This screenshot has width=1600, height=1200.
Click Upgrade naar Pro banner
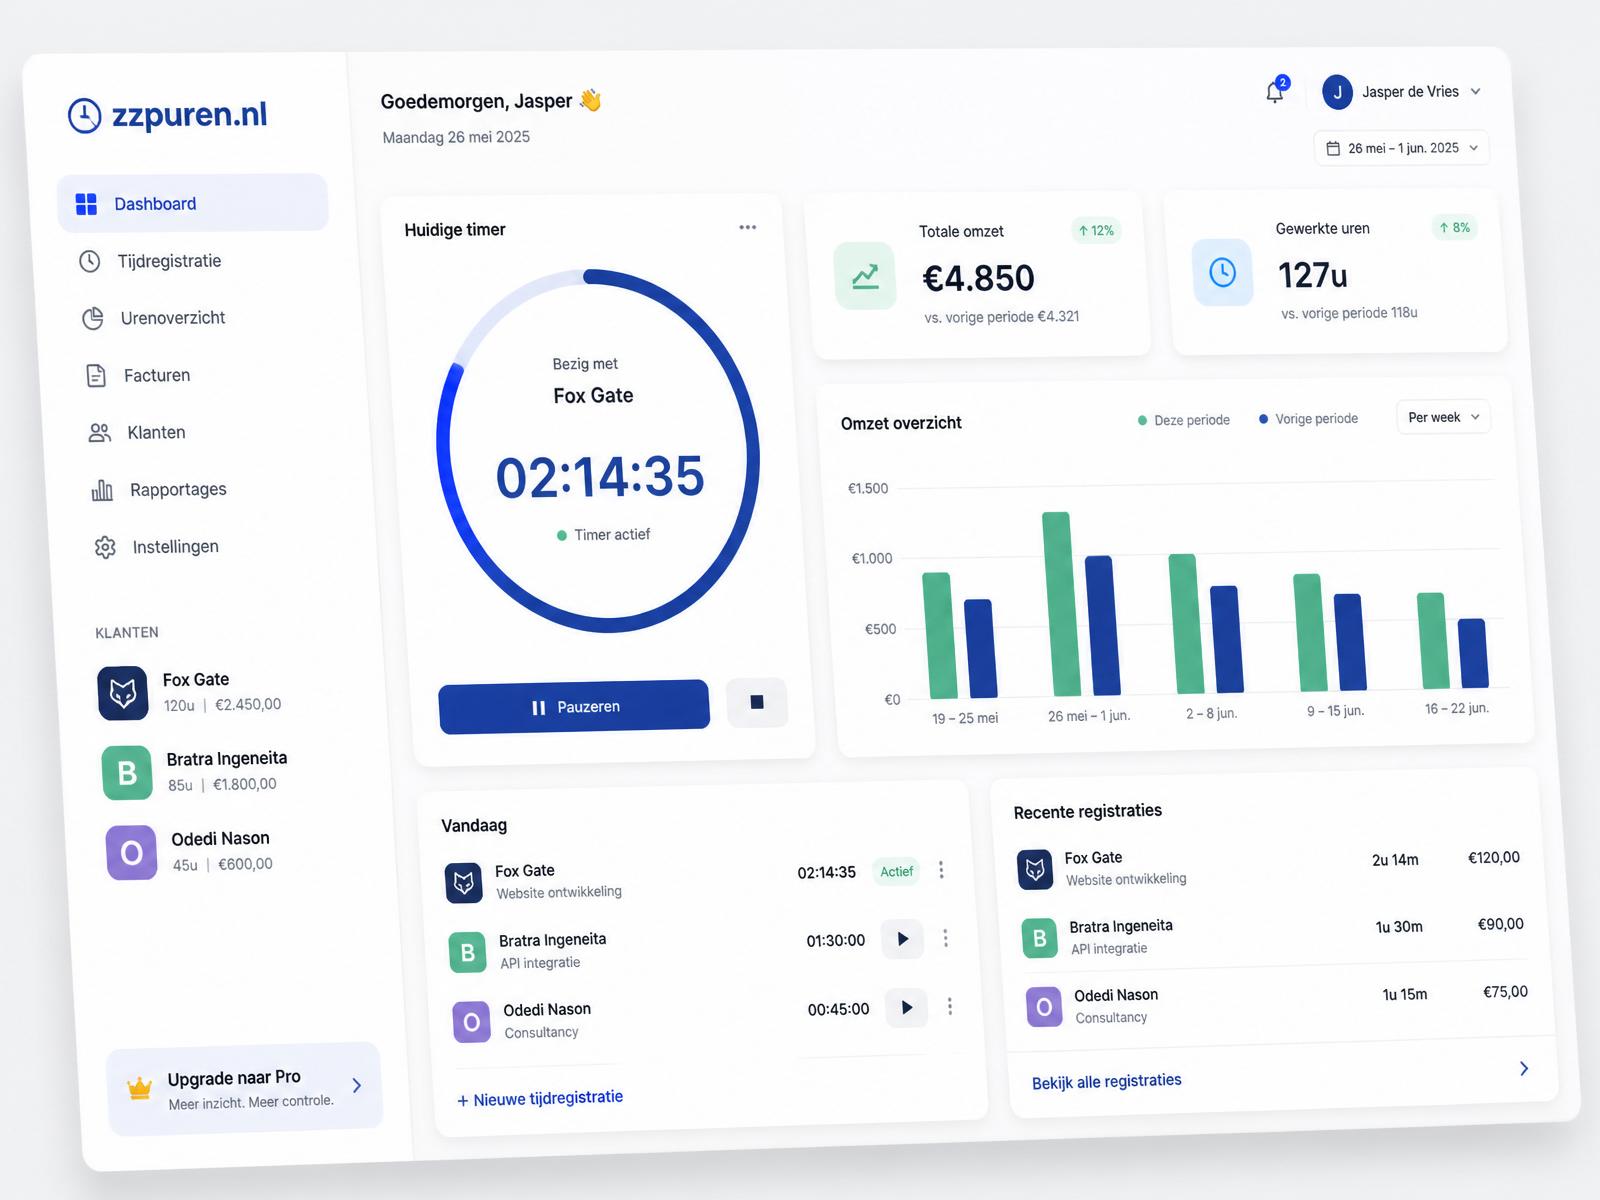click(x=245, y=1089)
